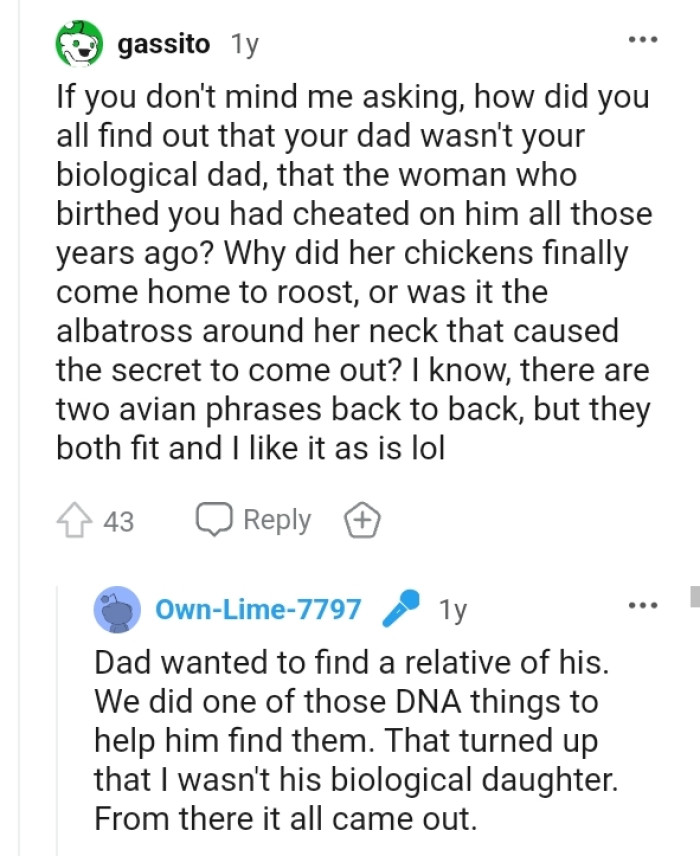Click the 1y timestamp beside Own-Lime-7797

click(453, 609)
